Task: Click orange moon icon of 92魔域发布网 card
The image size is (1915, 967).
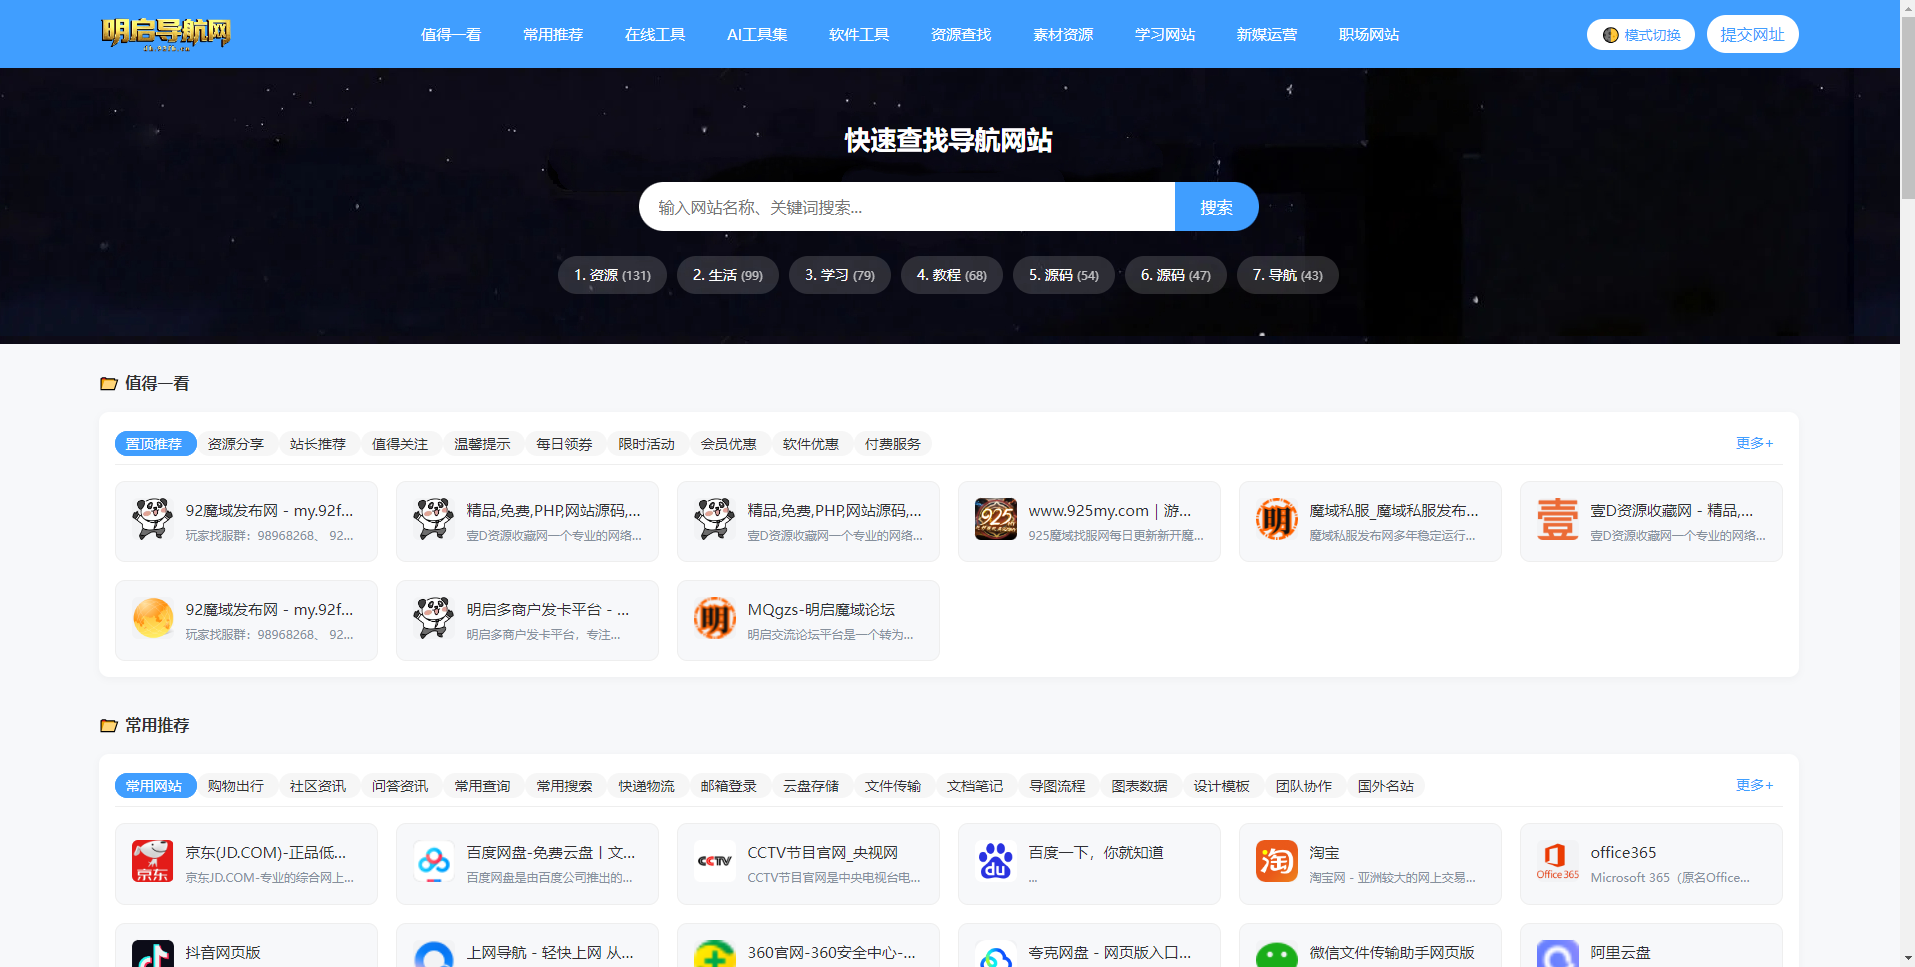Action: coord(153,618)
